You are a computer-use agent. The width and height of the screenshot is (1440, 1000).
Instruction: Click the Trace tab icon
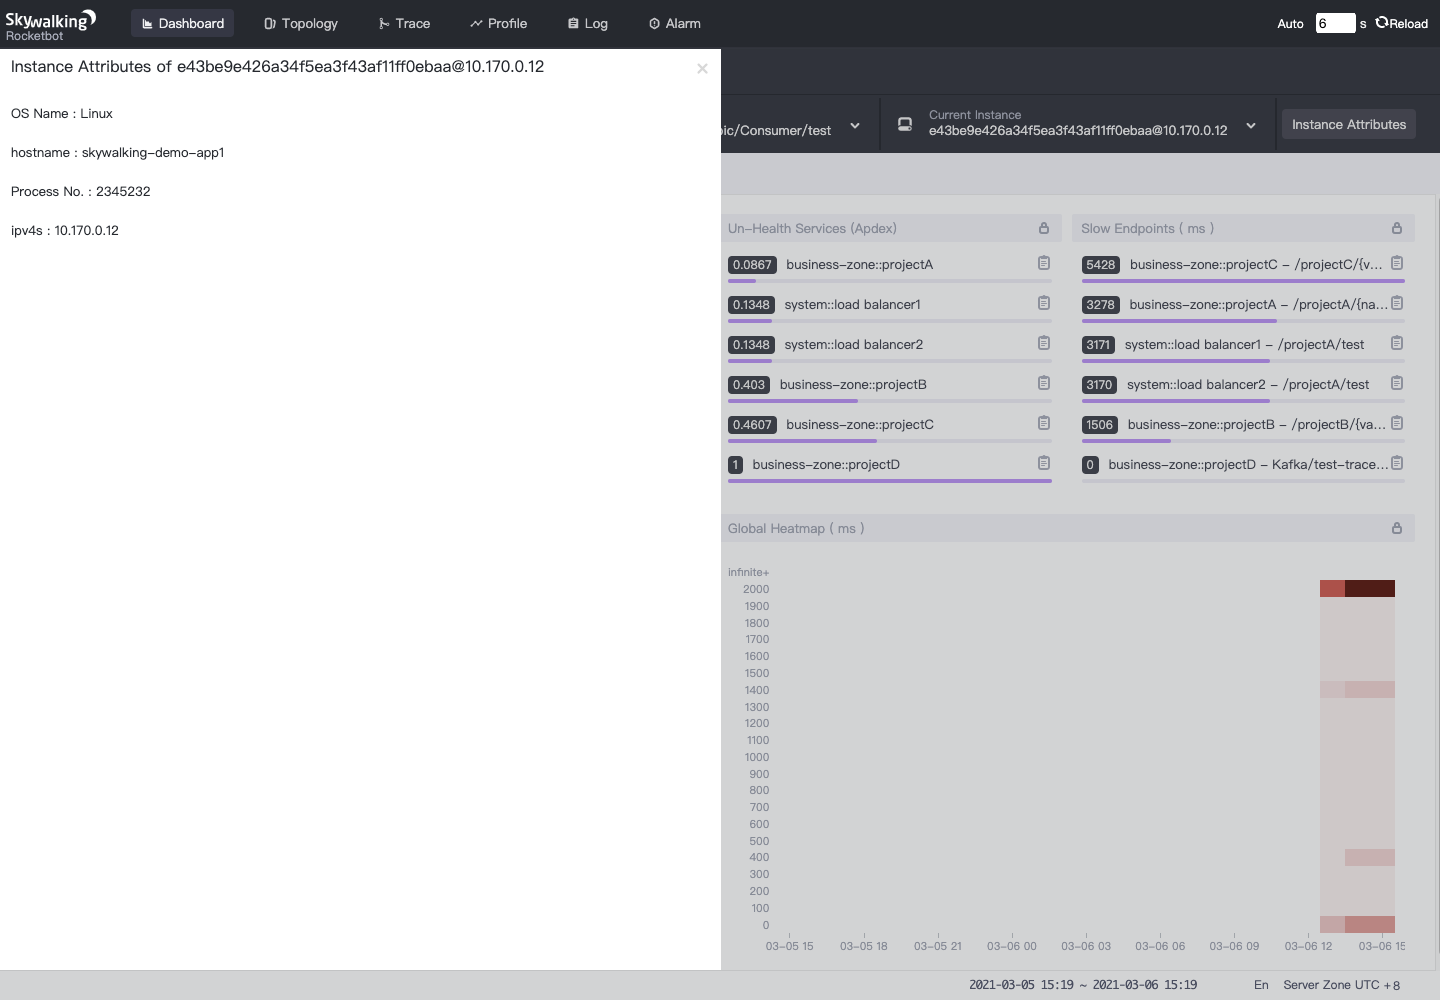[384, 24]
